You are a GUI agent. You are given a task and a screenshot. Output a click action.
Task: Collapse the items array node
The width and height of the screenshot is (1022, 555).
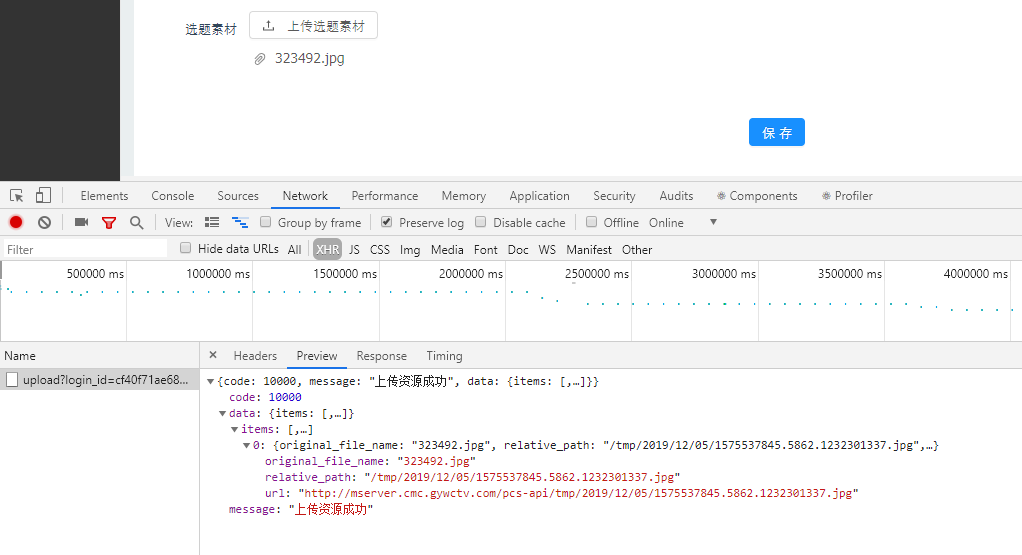pyautogui.click(x=234, y=429)
